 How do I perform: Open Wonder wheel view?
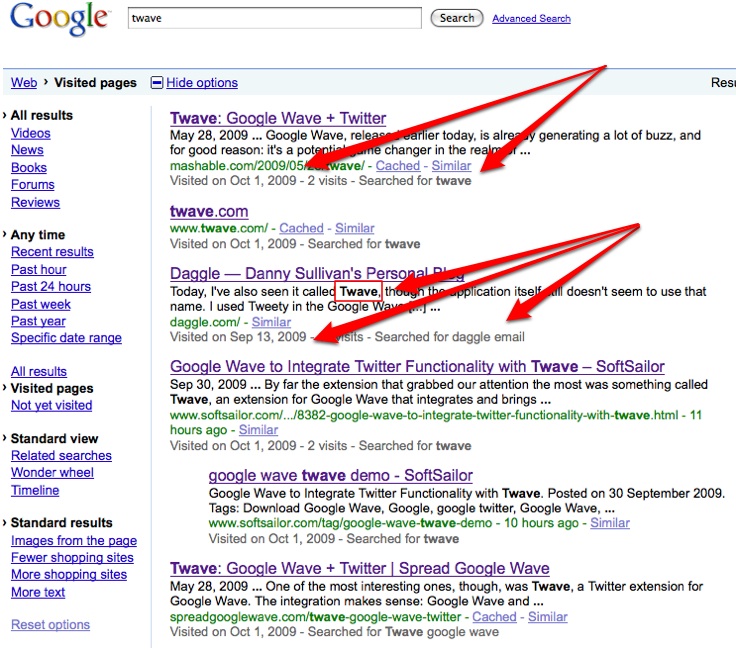[x=52, y=473]
